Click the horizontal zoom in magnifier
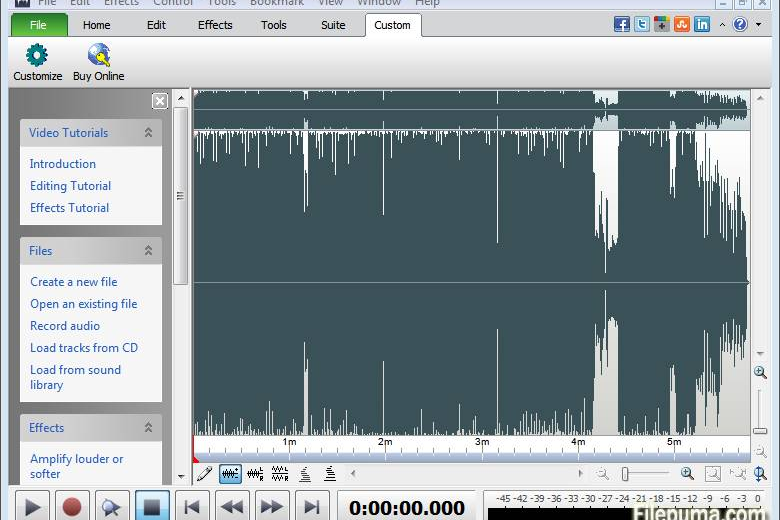Screen dimensions: 780x520 [687, 474]
